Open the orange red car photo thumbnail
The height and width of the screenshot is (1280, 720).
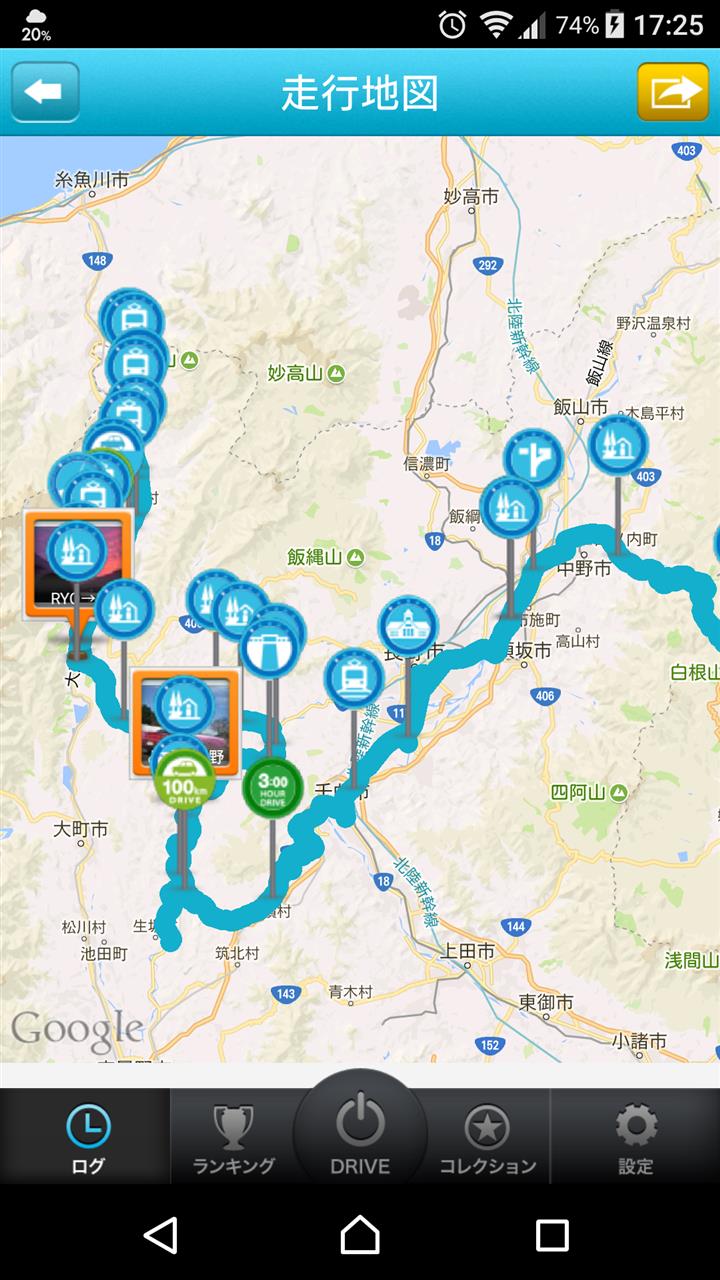[186, 724]
